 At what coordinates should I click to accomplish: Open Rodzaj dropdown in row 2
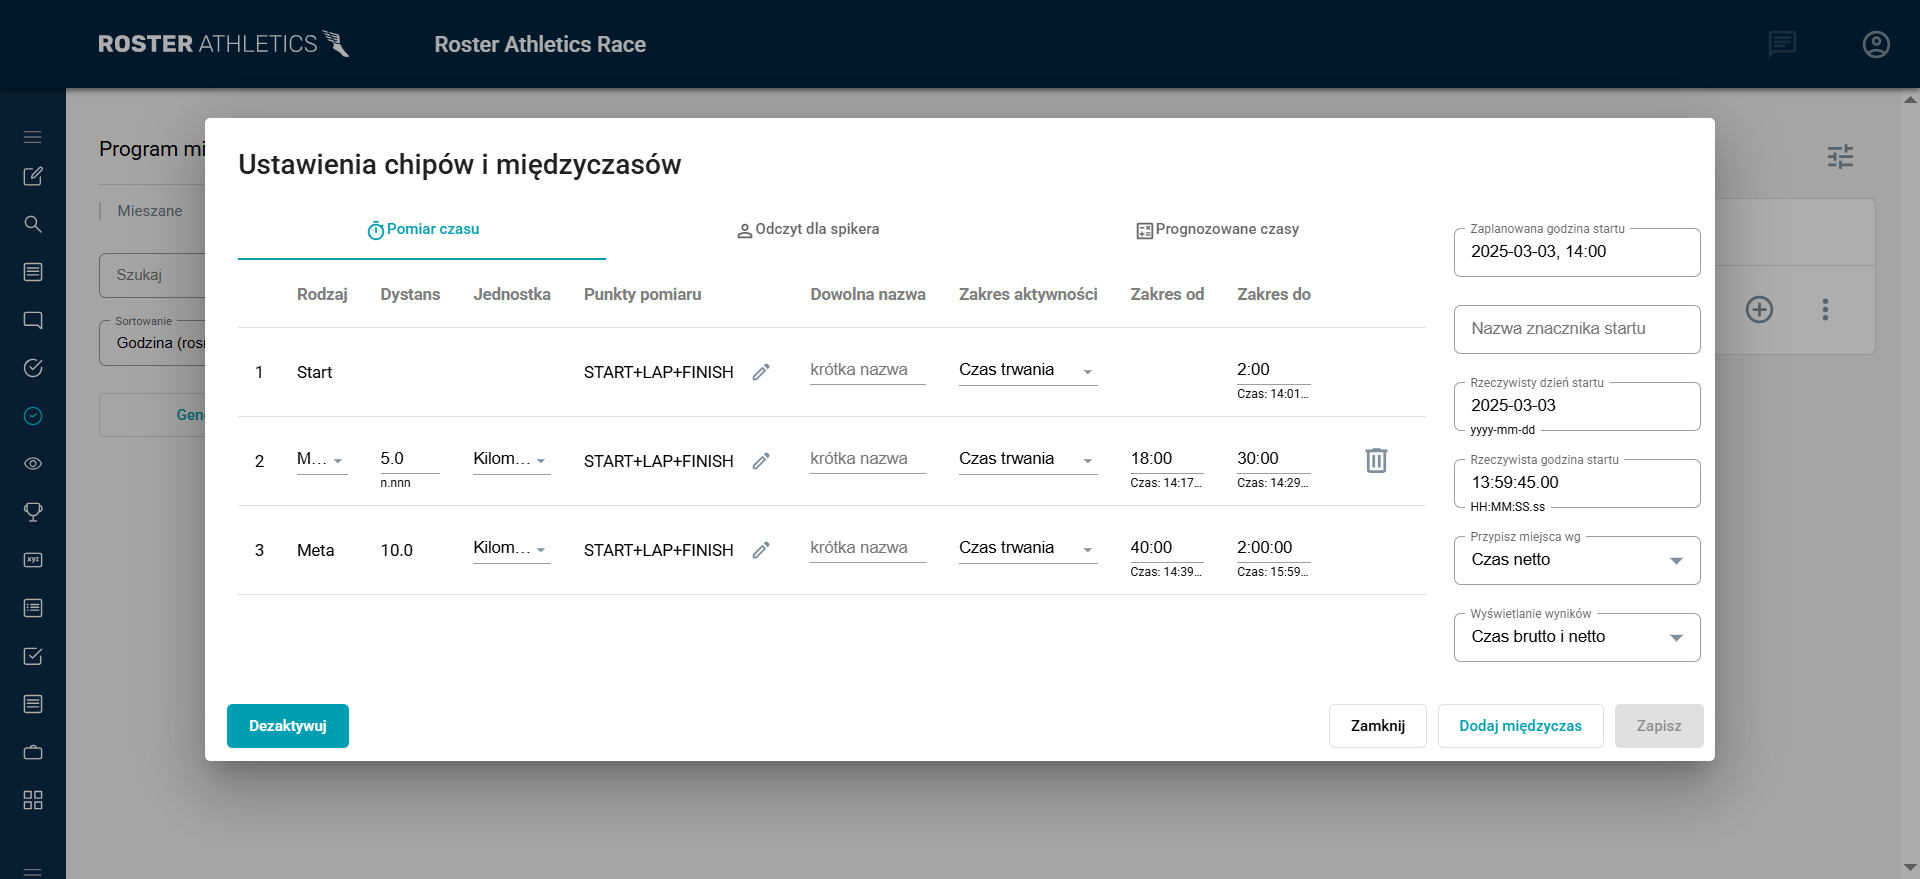(x=322, y=459)
